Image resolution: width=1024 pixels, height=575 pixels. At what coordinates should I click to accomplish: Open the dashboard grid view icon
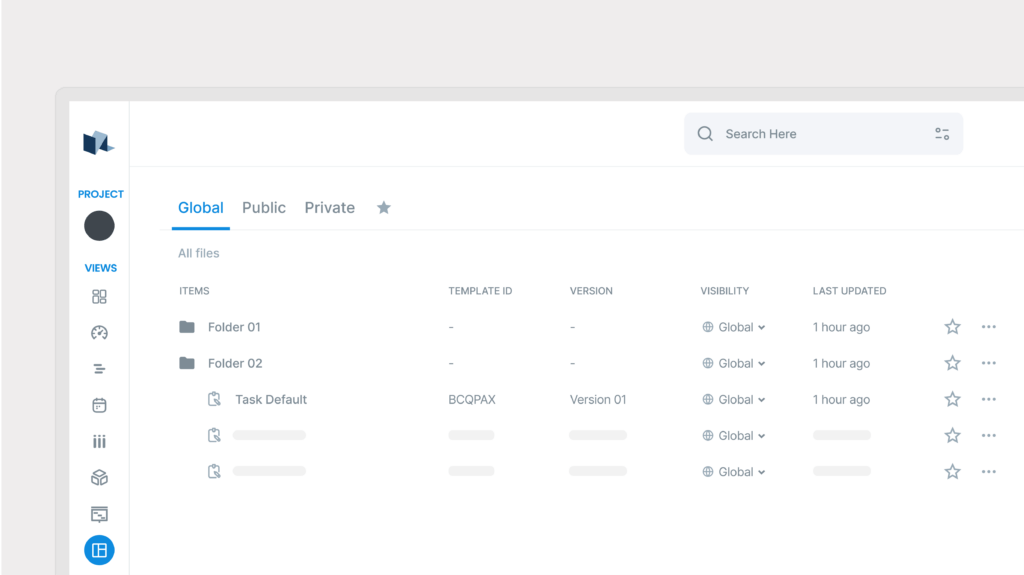click(x=99, y=297)
